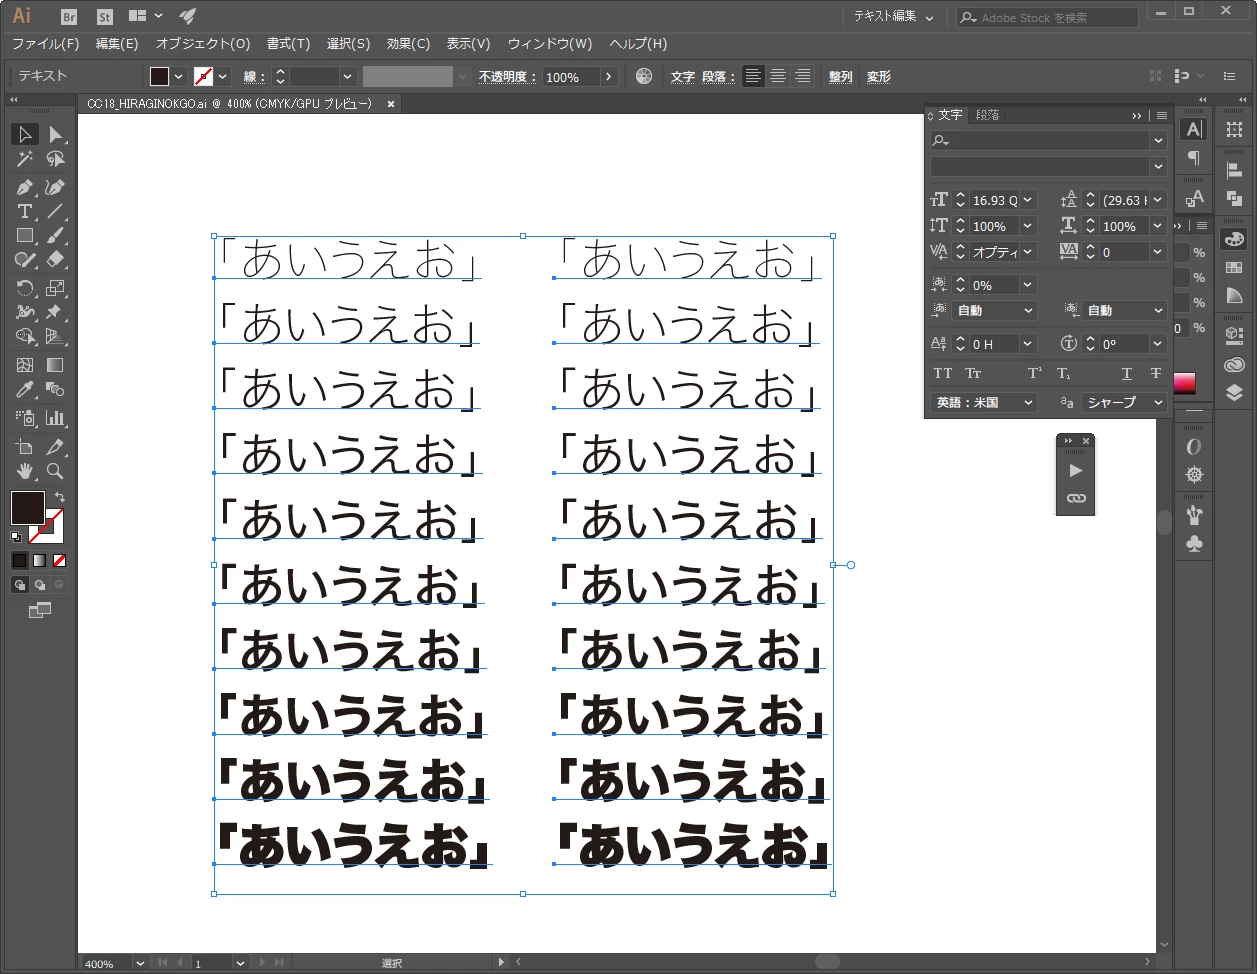Pick the Magic Wand tool

pos(25,159)
